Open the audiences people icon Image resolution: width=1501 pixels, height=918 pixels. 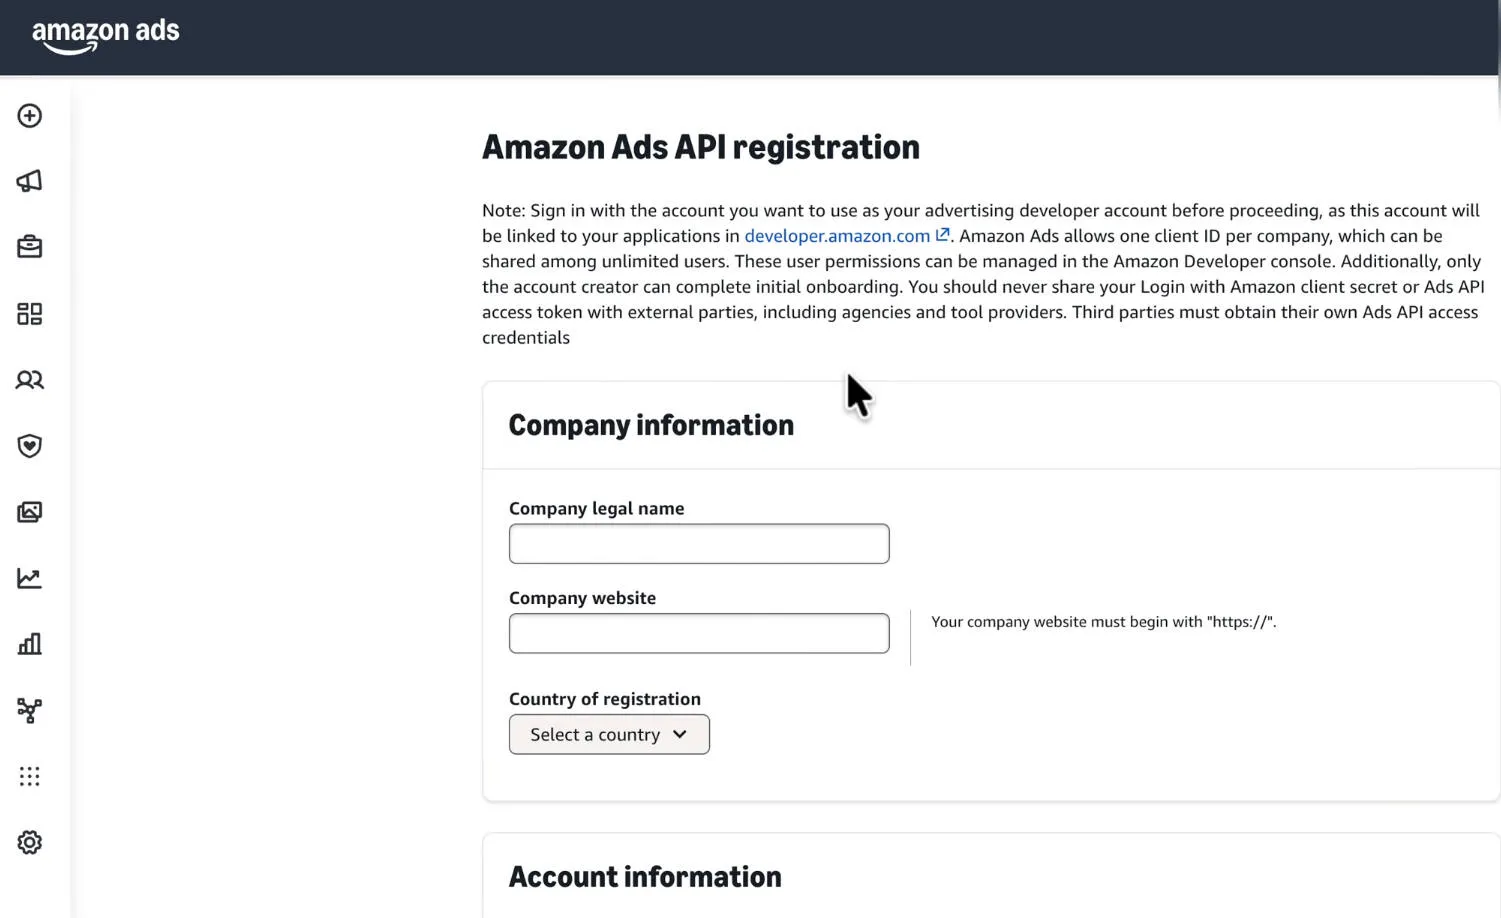pos(29,380)
